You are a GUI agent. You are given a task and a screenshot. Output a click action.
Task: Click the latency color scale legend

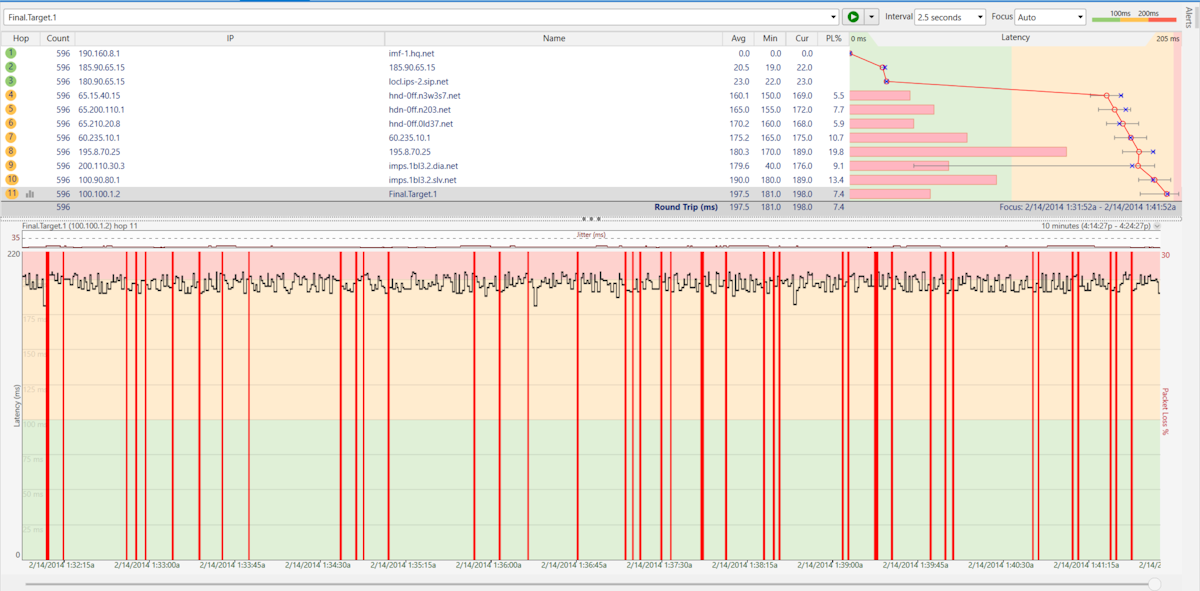(x=1135, y=17)
